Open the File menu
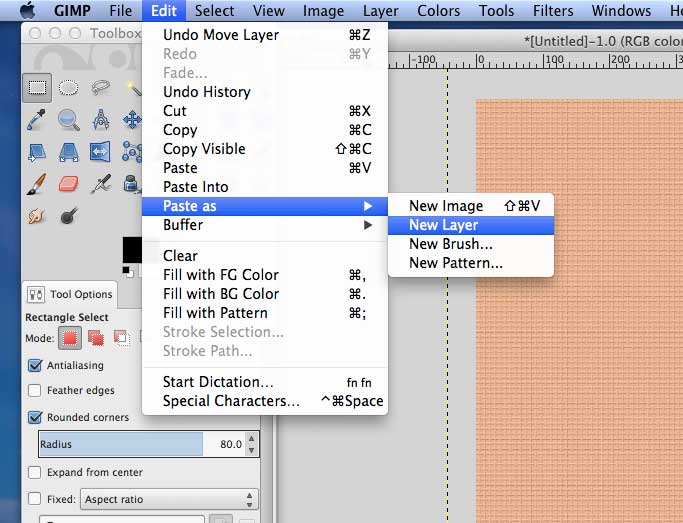Image resolution: width=683 pixels, height=523 pixels. [121, 10]
